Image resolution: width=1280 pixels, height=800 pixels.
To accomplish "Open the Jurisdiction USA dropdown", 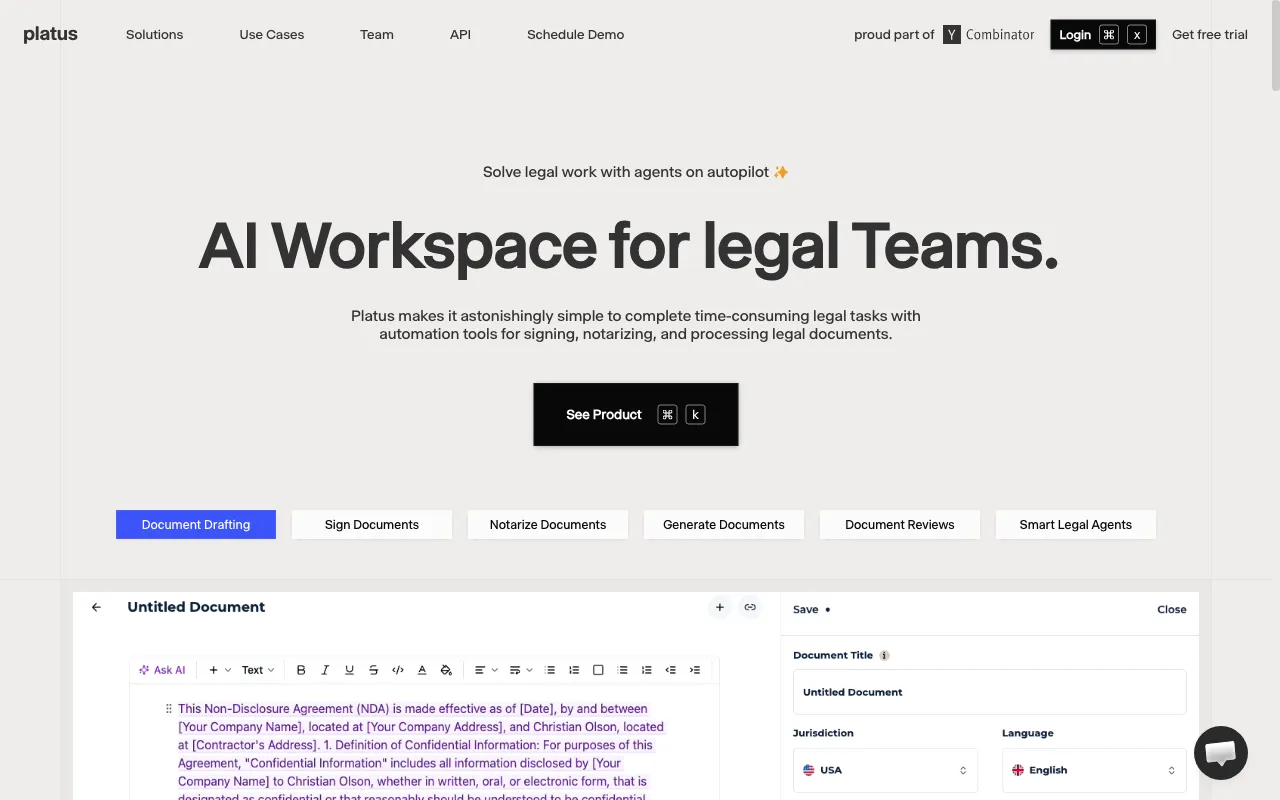I will tap(885, 770).
